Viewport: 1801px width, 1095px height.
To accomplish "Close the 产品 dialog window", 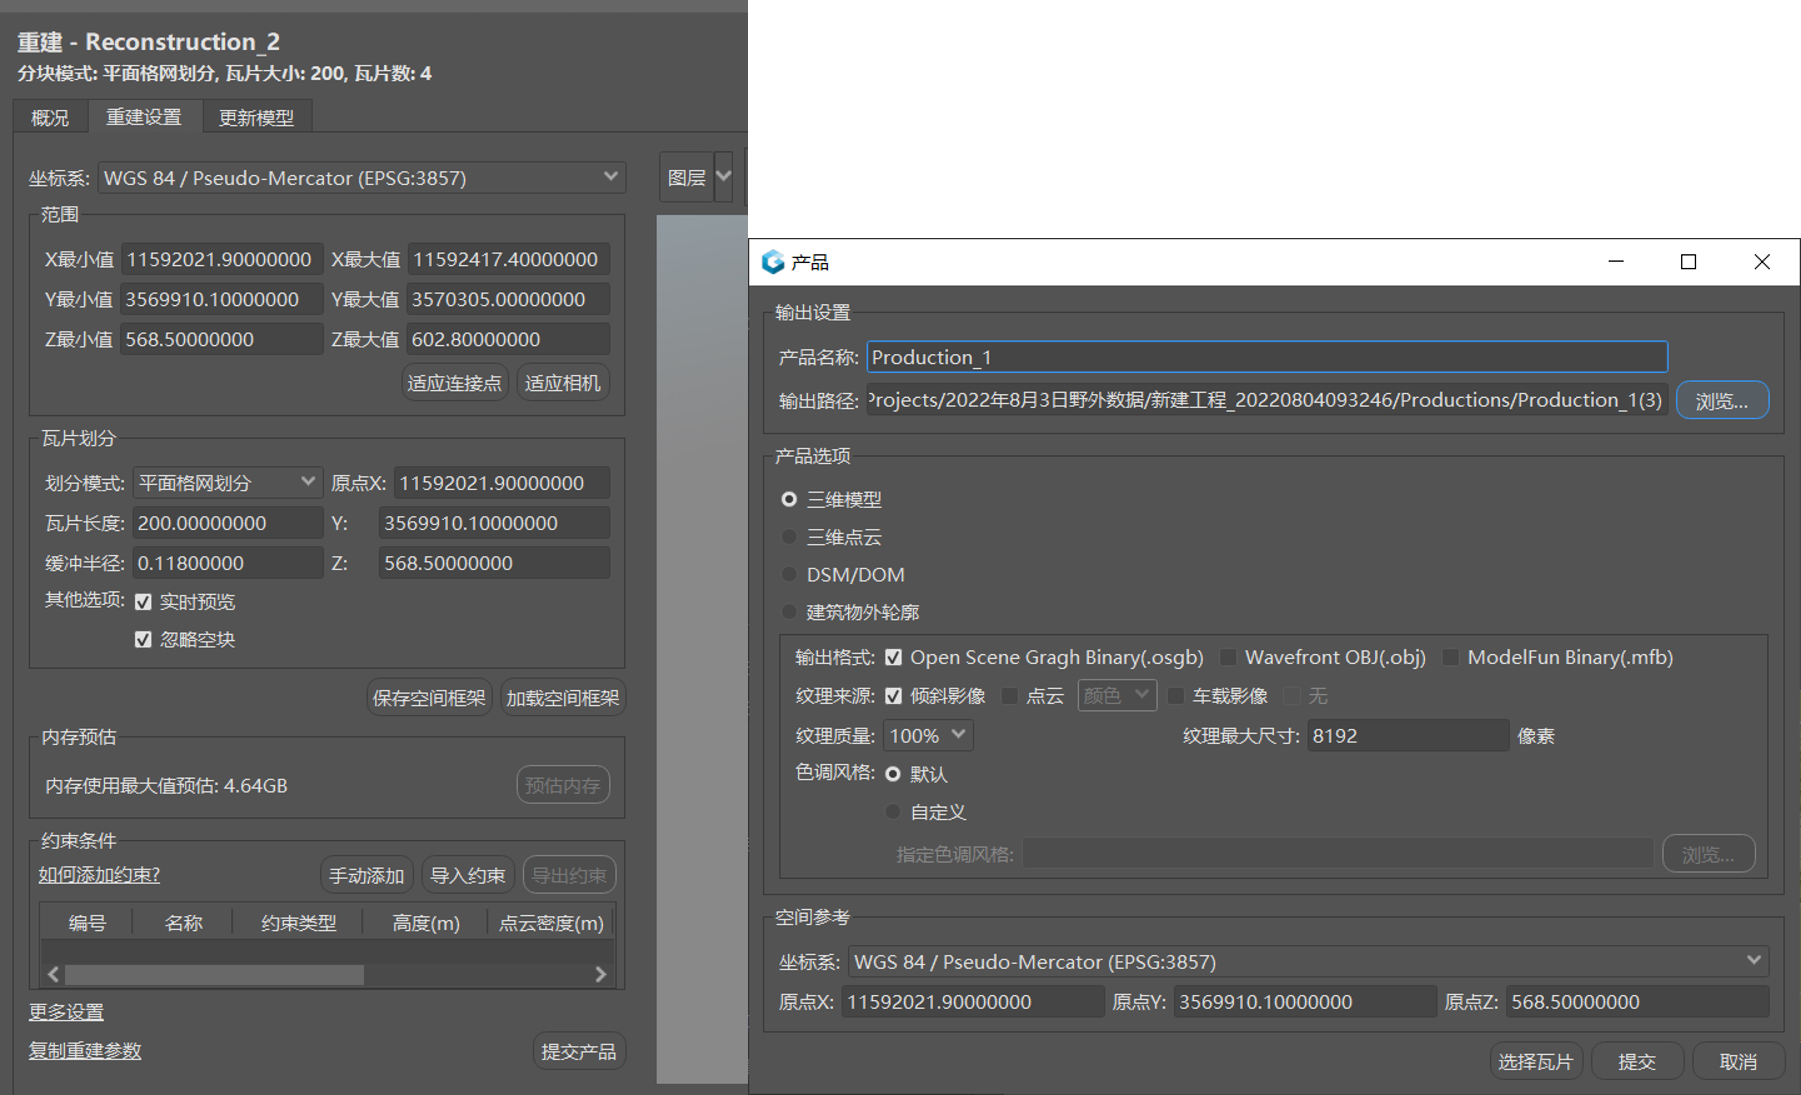I will [x=1761, y=262].
